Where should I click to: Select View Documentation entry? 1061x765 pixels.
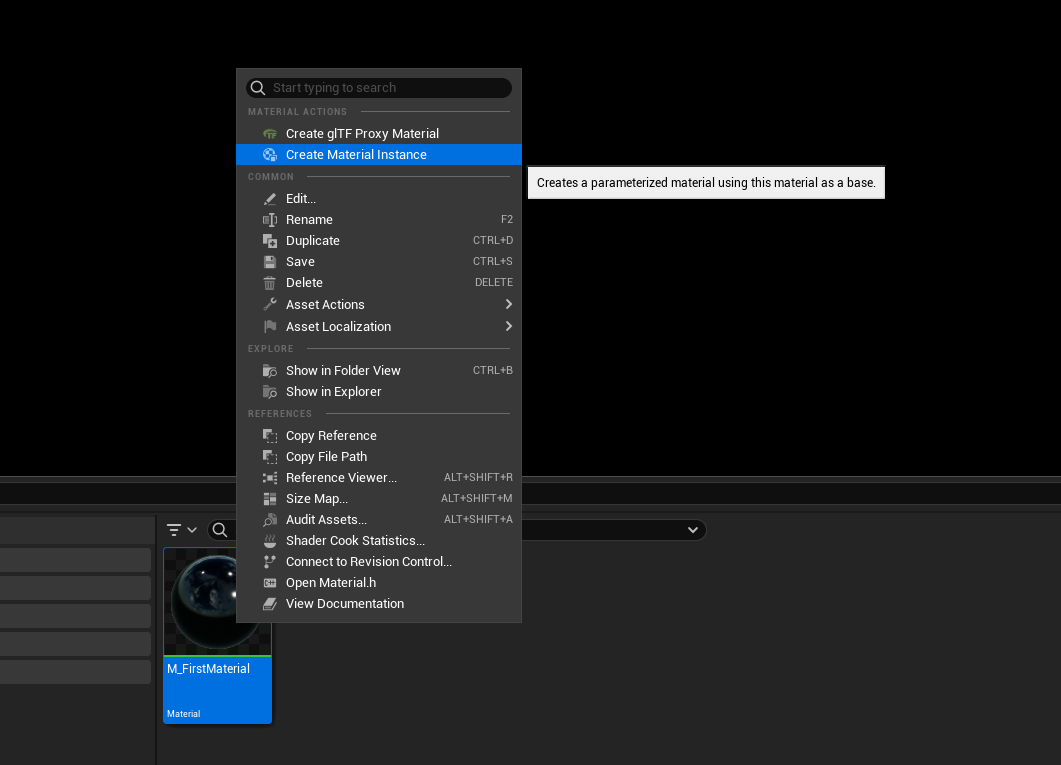pos(379,603)
